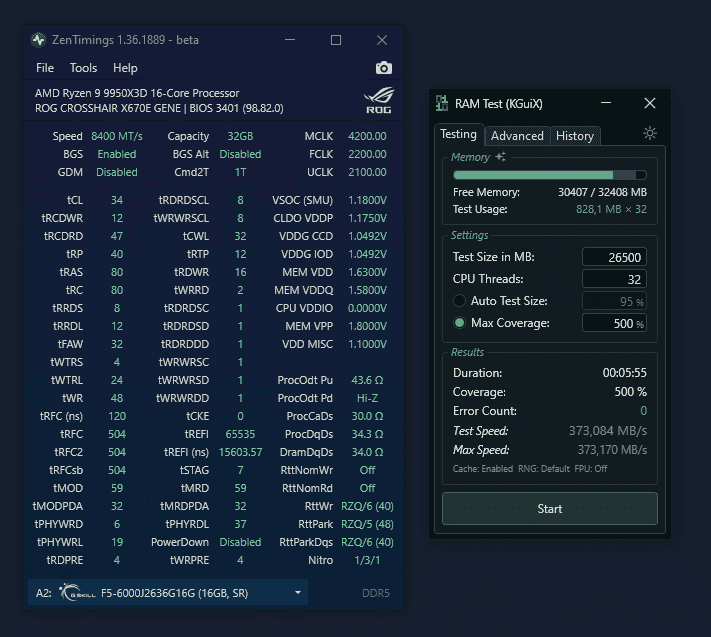Close the RAM Test window
This screenshot has height=637, width=711.
[650, 103]
